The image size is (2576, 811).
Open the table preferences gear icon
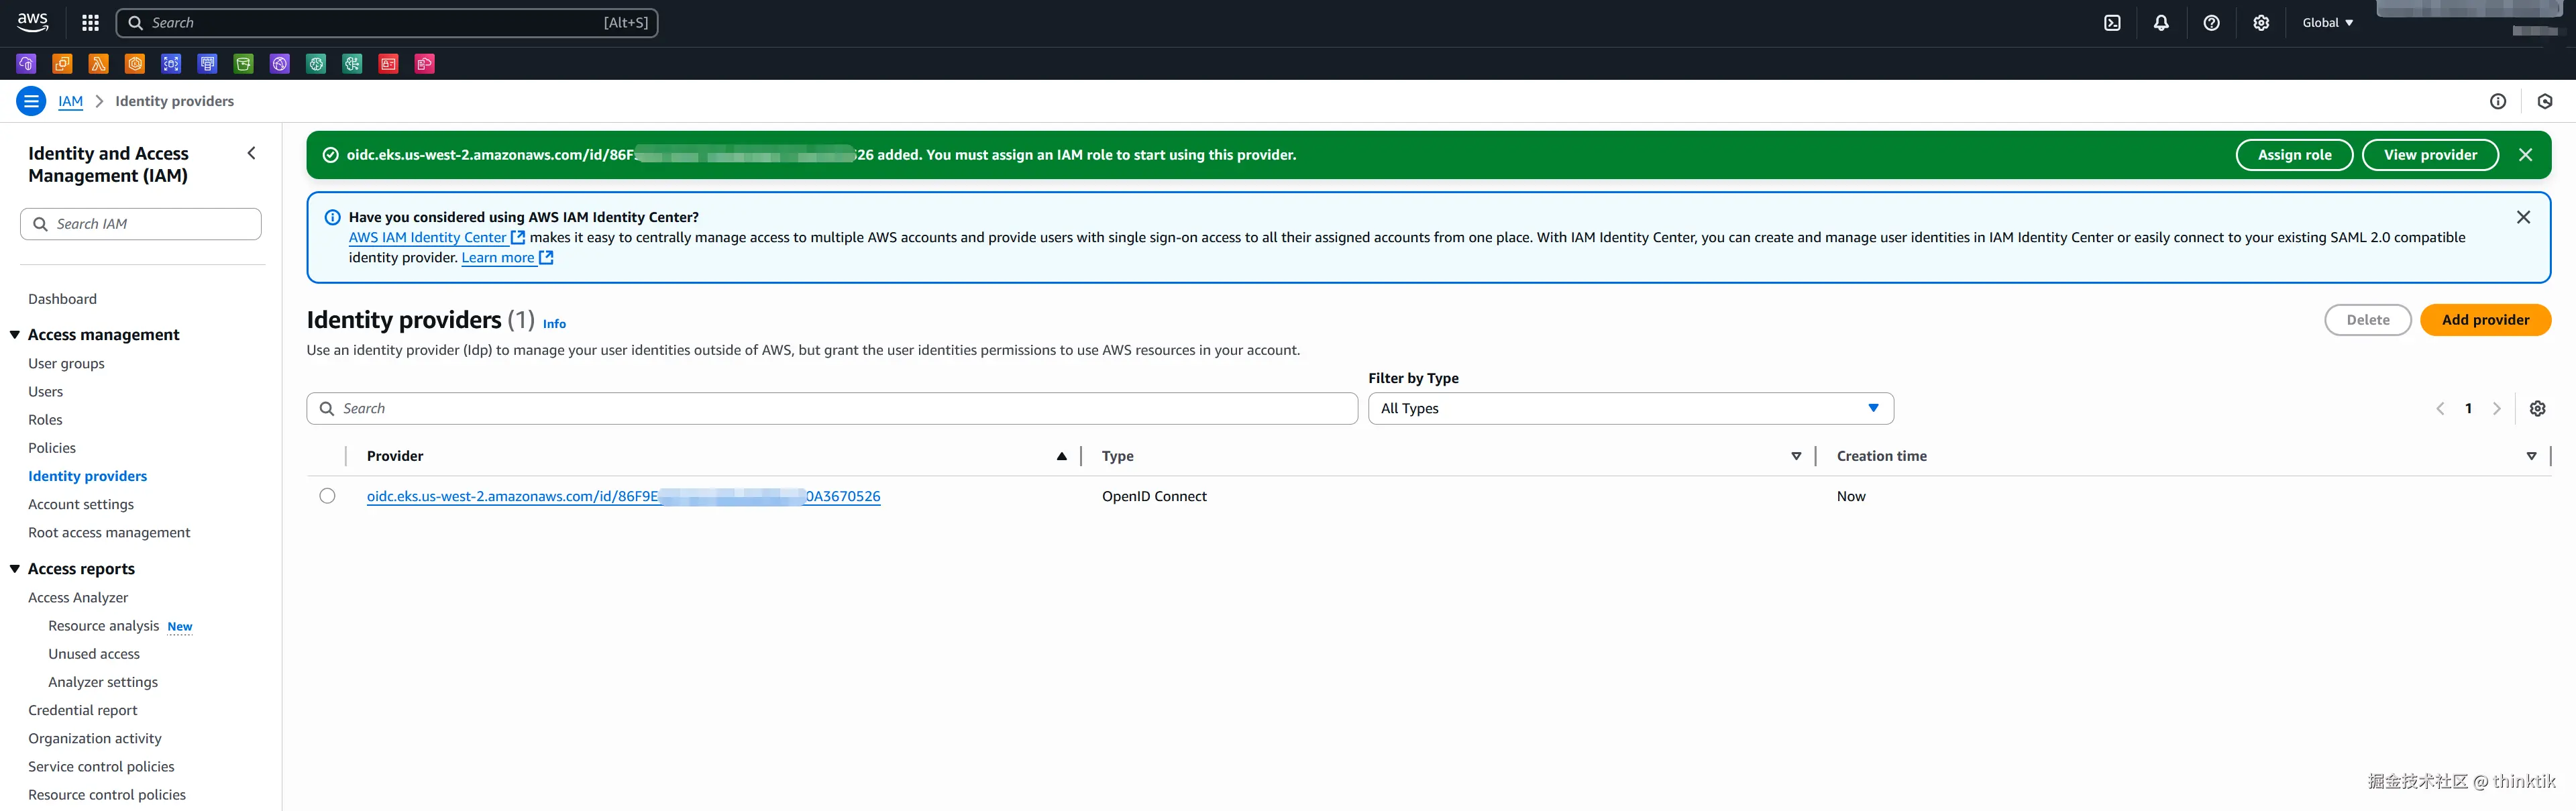tap(2537, 408)
